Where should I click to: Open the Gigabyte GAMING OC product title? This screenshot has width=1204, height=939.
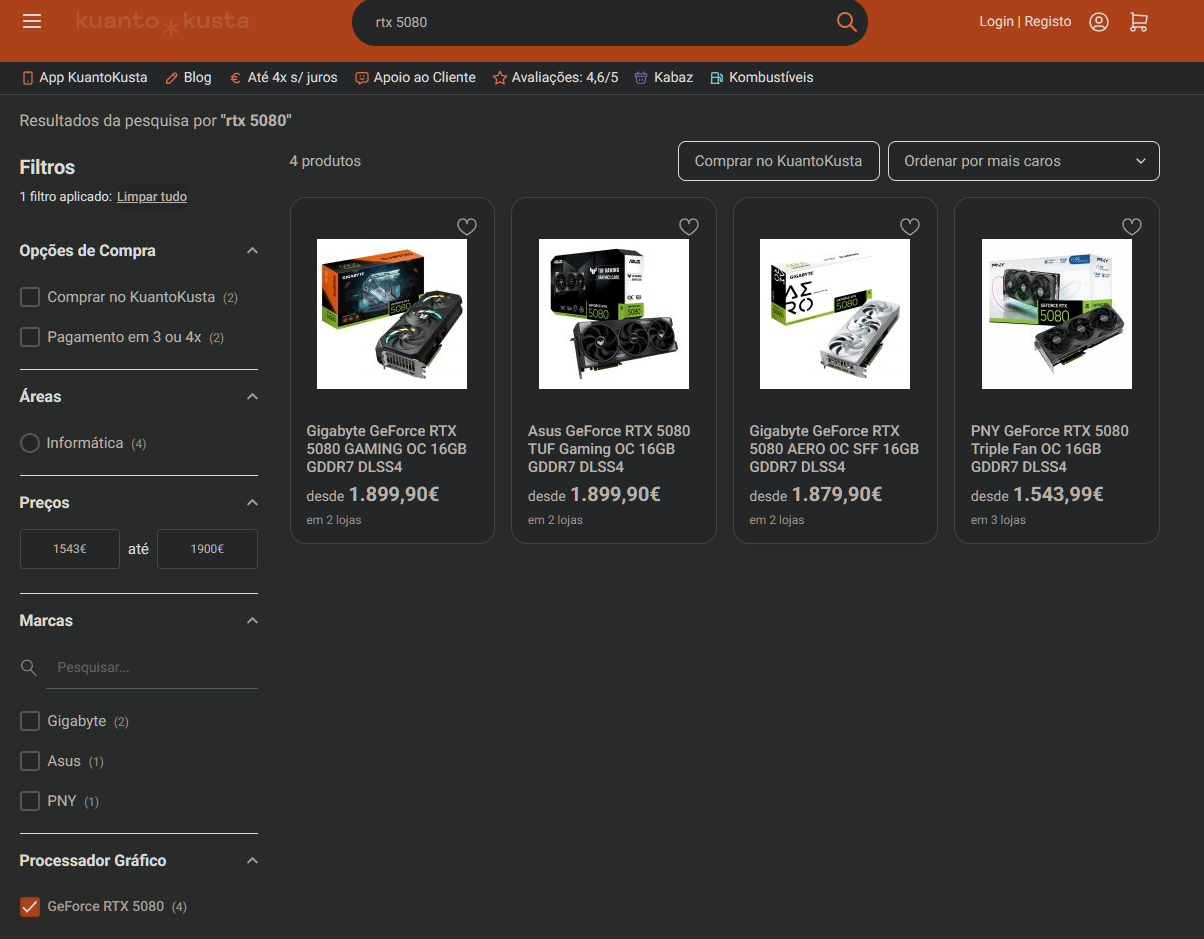(386, 449)
